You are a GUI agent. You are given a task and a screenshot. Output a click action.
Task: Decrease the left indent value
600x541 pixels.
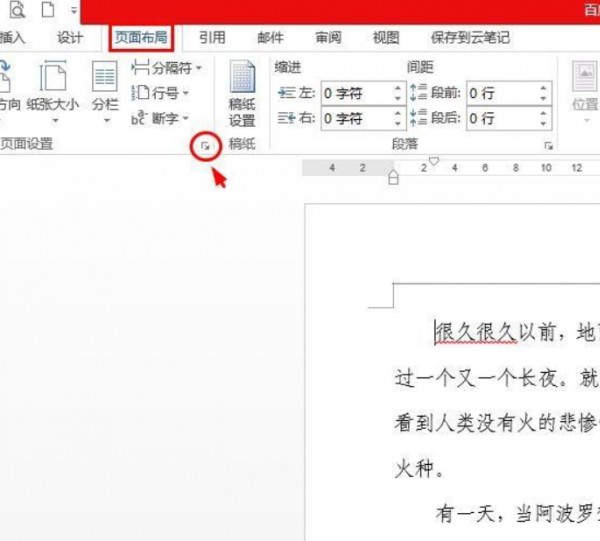click(398, 98)
